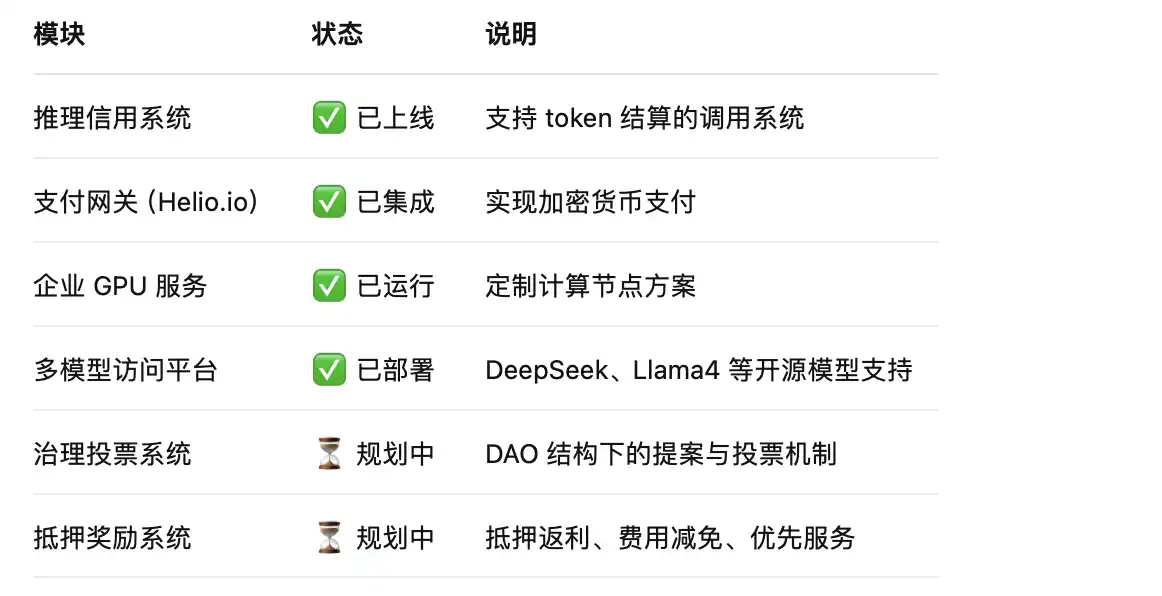Click the 说明 column header
The height and width of the screenshot is (596, 1162).
point(511,35)
